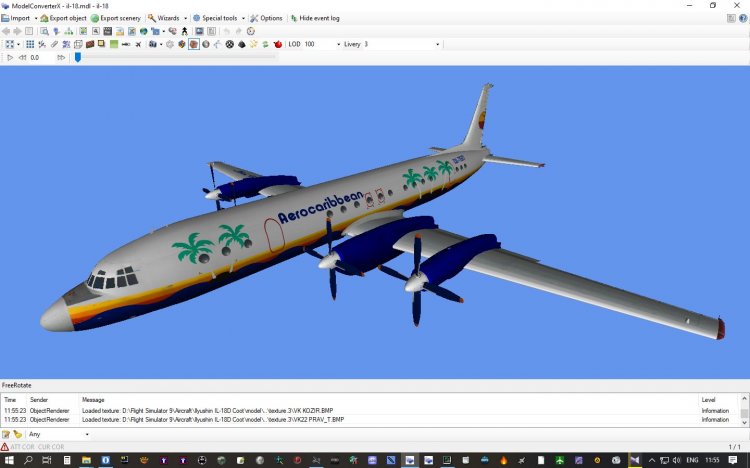This screenshot has width=750, height=468.
Task: Toggle the multicolored cube render mode
Action: (182, 44)
